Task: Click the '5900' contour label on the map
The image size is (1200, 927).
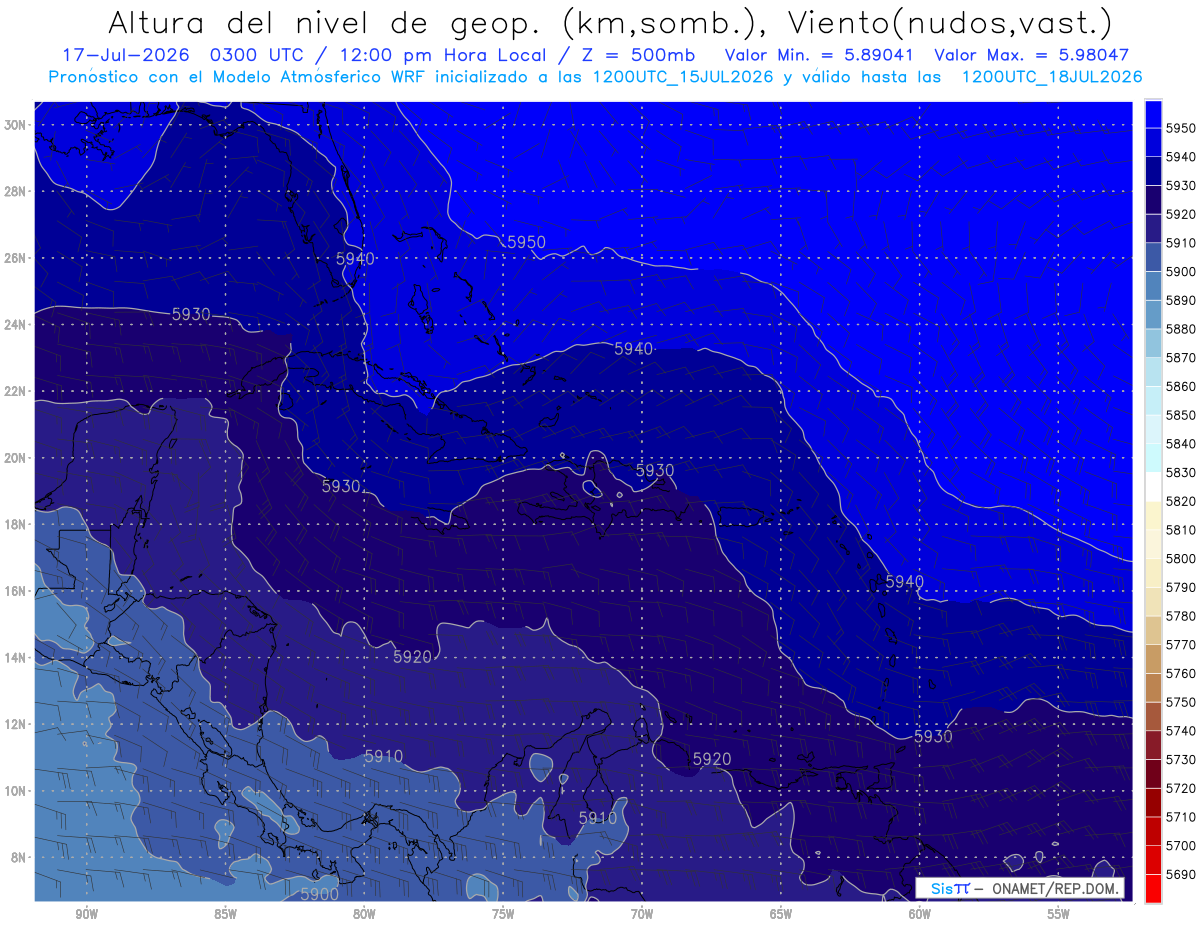Action: tap(319, 894)
